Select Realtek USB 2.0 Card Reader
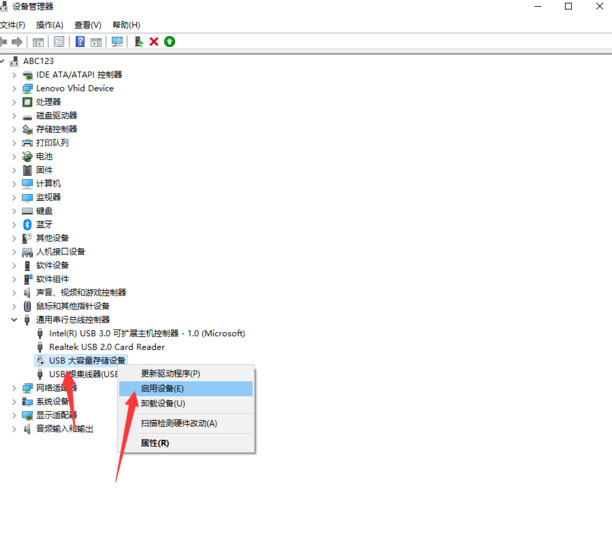 (x=107, y=347)
